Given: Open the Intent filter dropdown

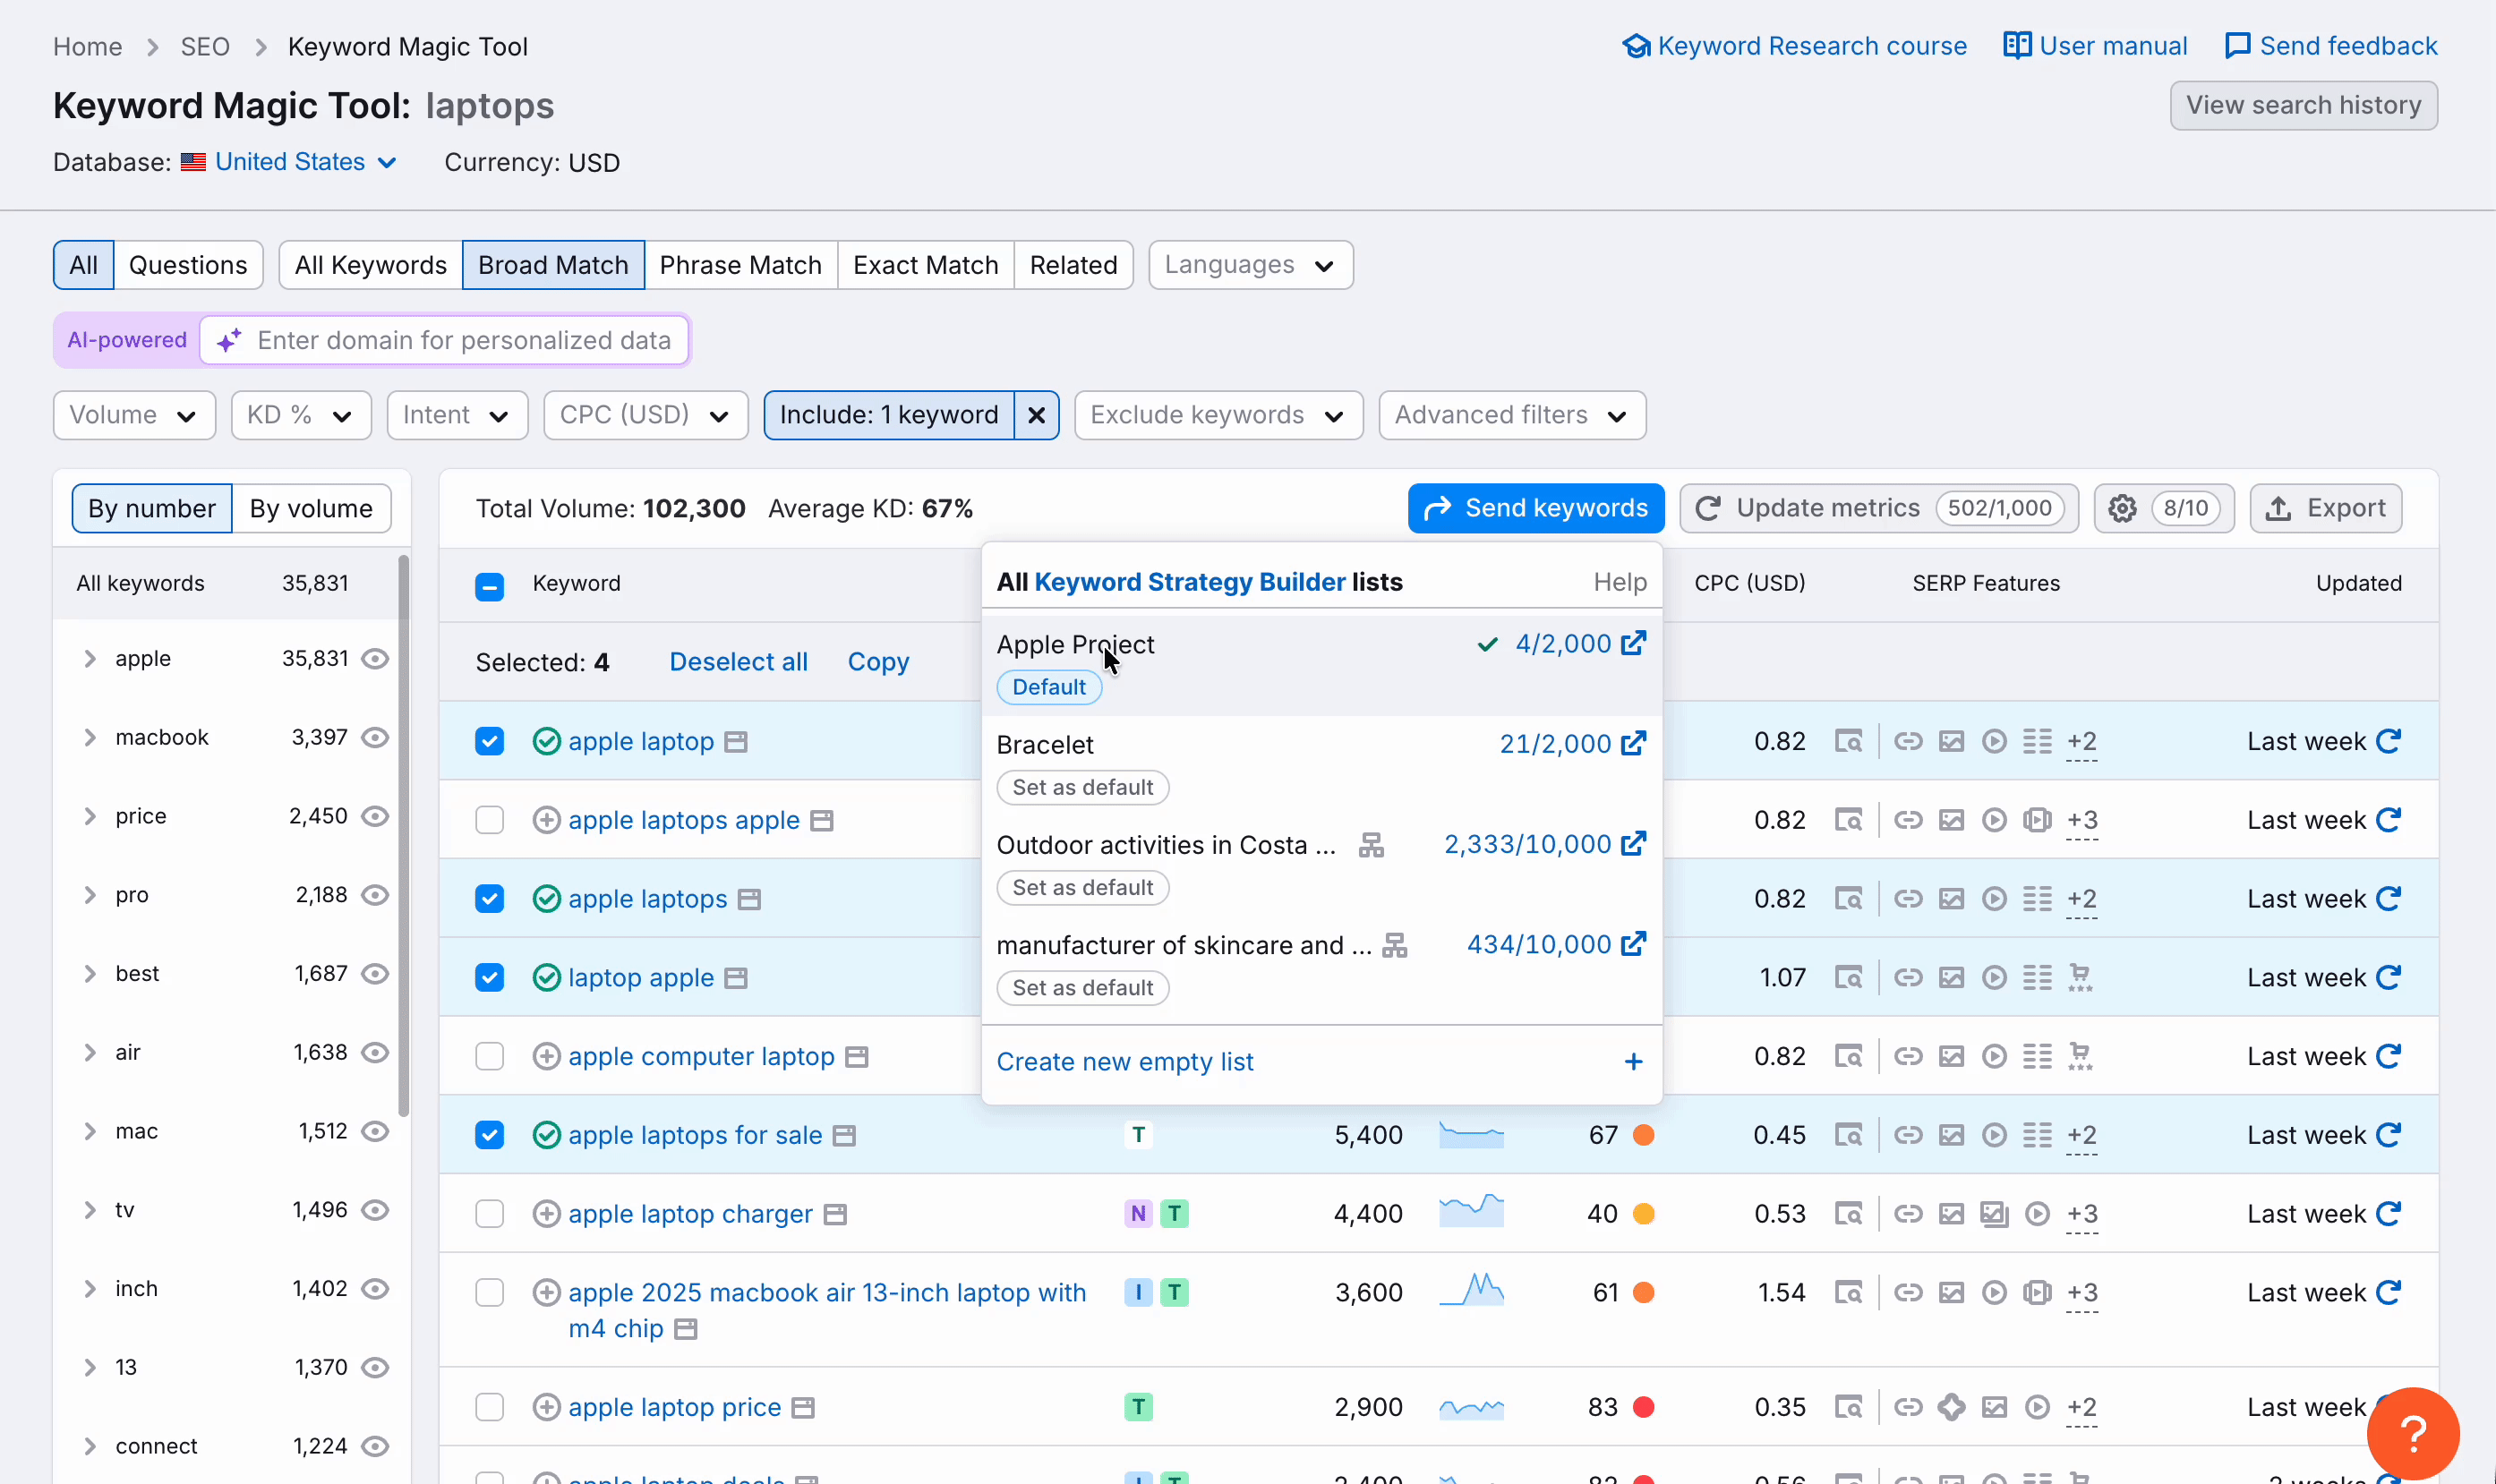Looking at the screenshot, I should (457, 415).
